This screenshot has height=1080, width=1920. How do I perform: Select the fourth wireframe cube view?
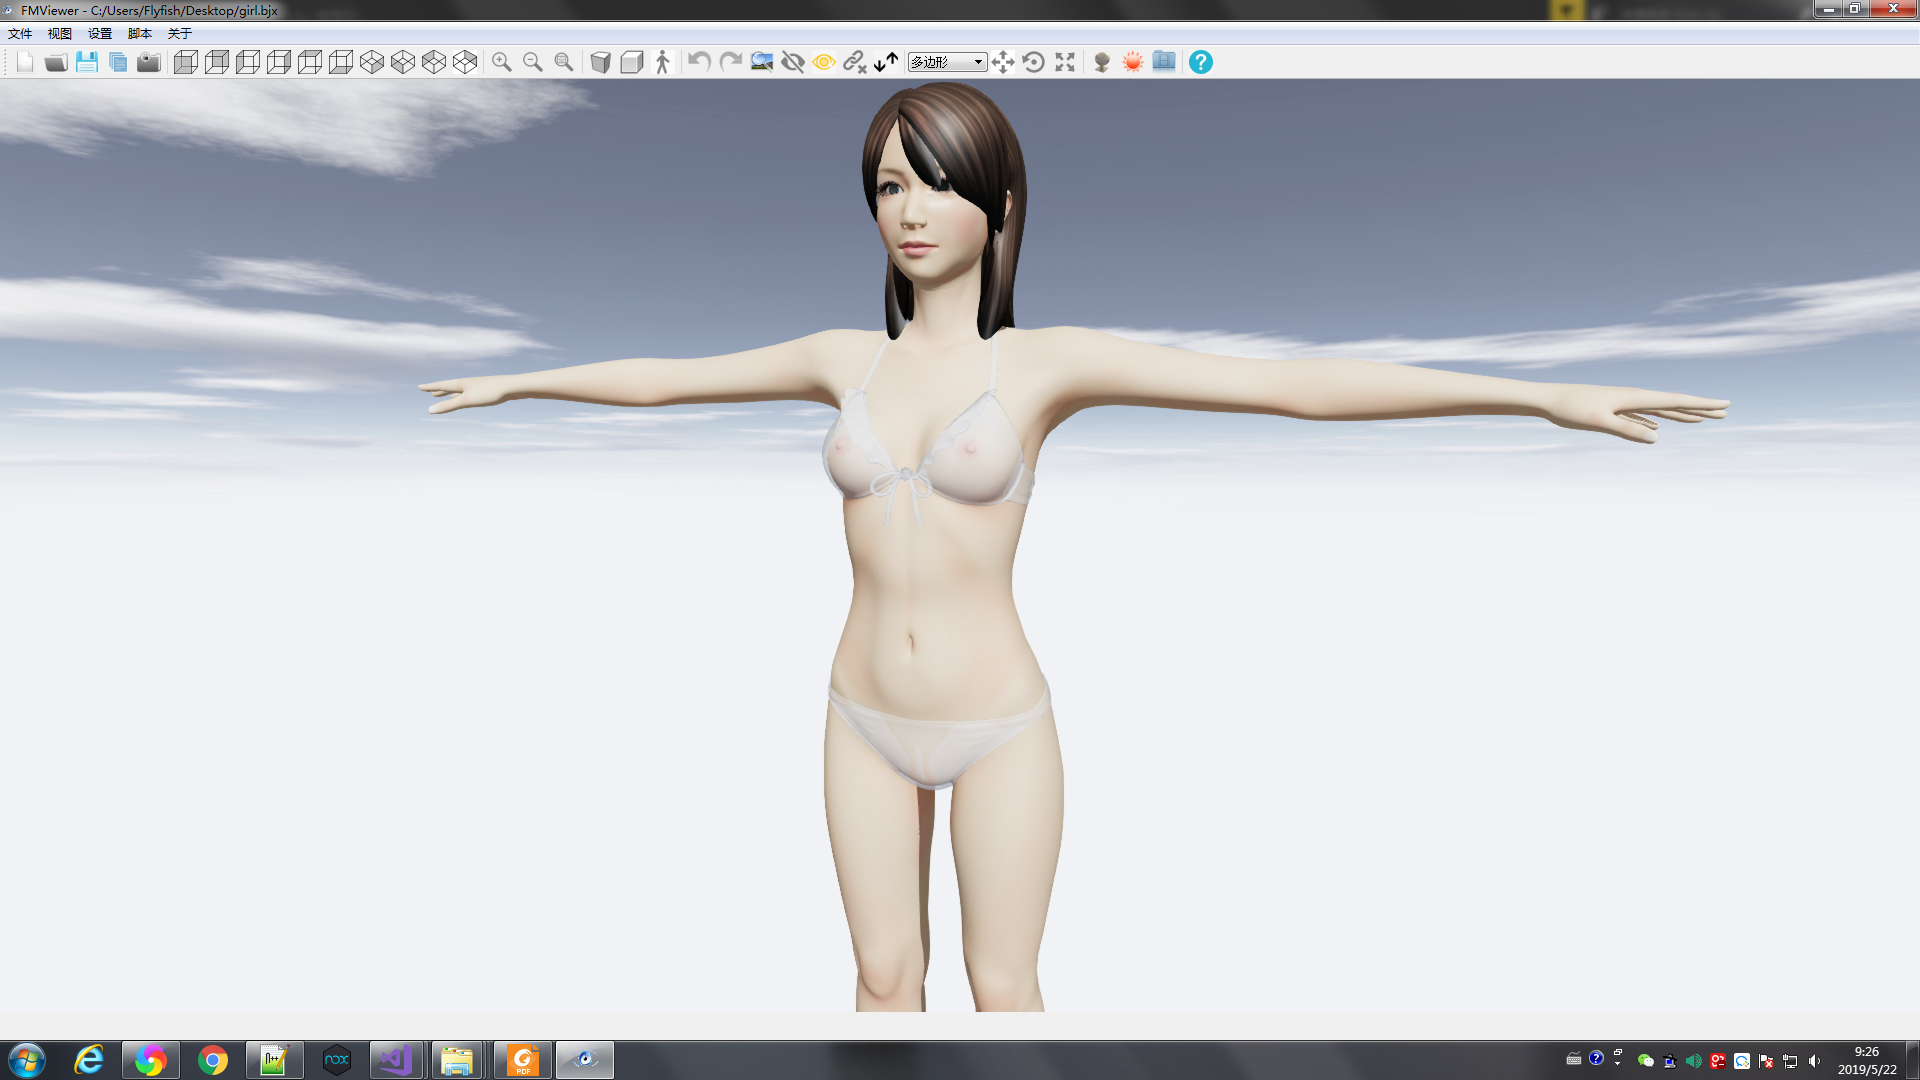click(278, 62)
